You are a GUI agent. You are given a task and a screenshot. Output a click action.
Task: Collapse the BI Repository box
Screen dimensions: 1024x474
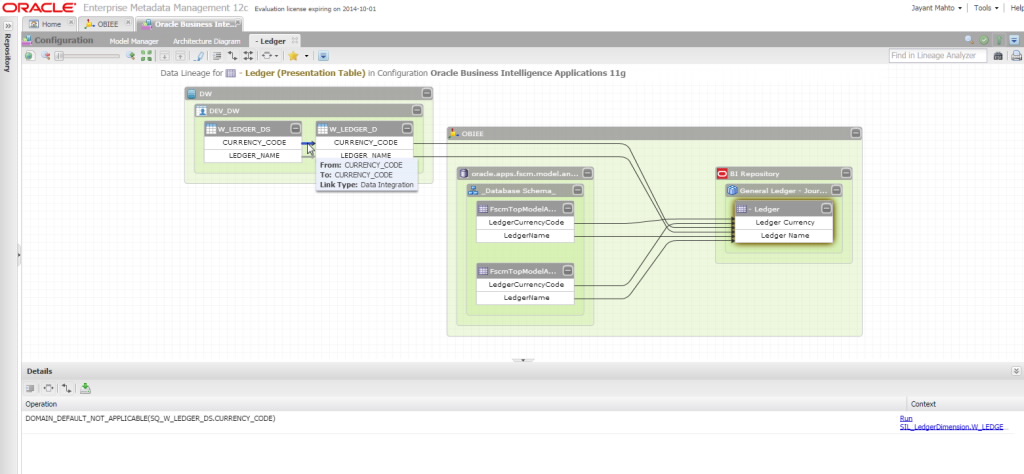pyautogui.click(x=845, y=173)
